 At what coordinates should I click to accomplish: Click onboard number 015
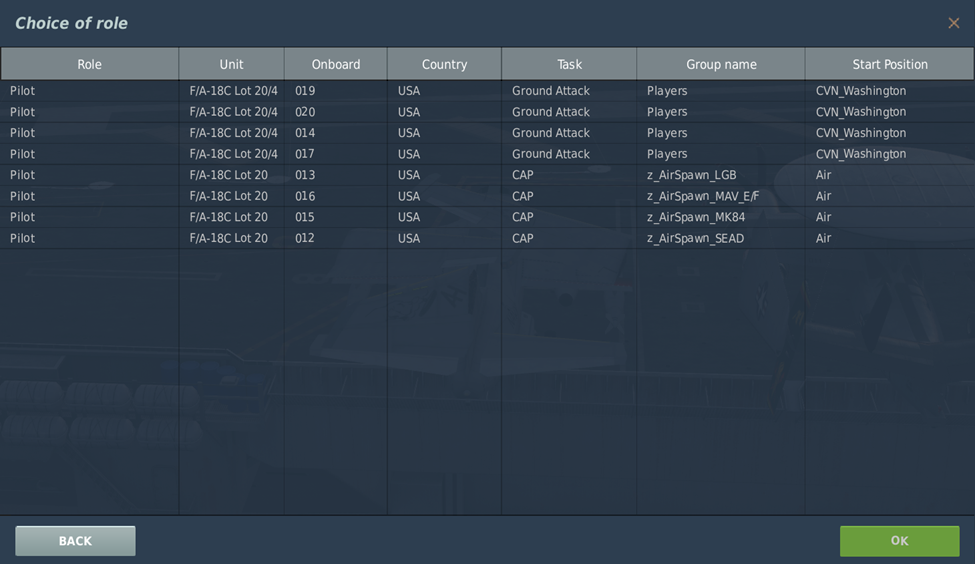[305, 217]
